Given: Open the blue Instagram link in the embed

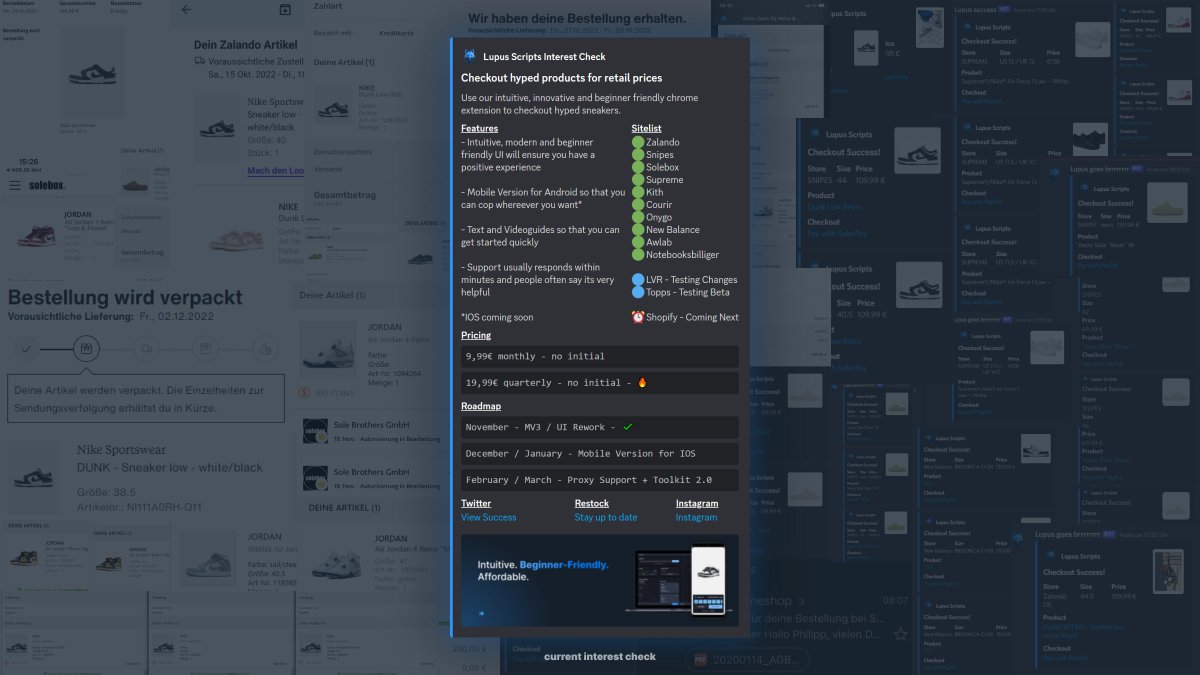Looking at the screenshot, I should [x=696, y=517].
